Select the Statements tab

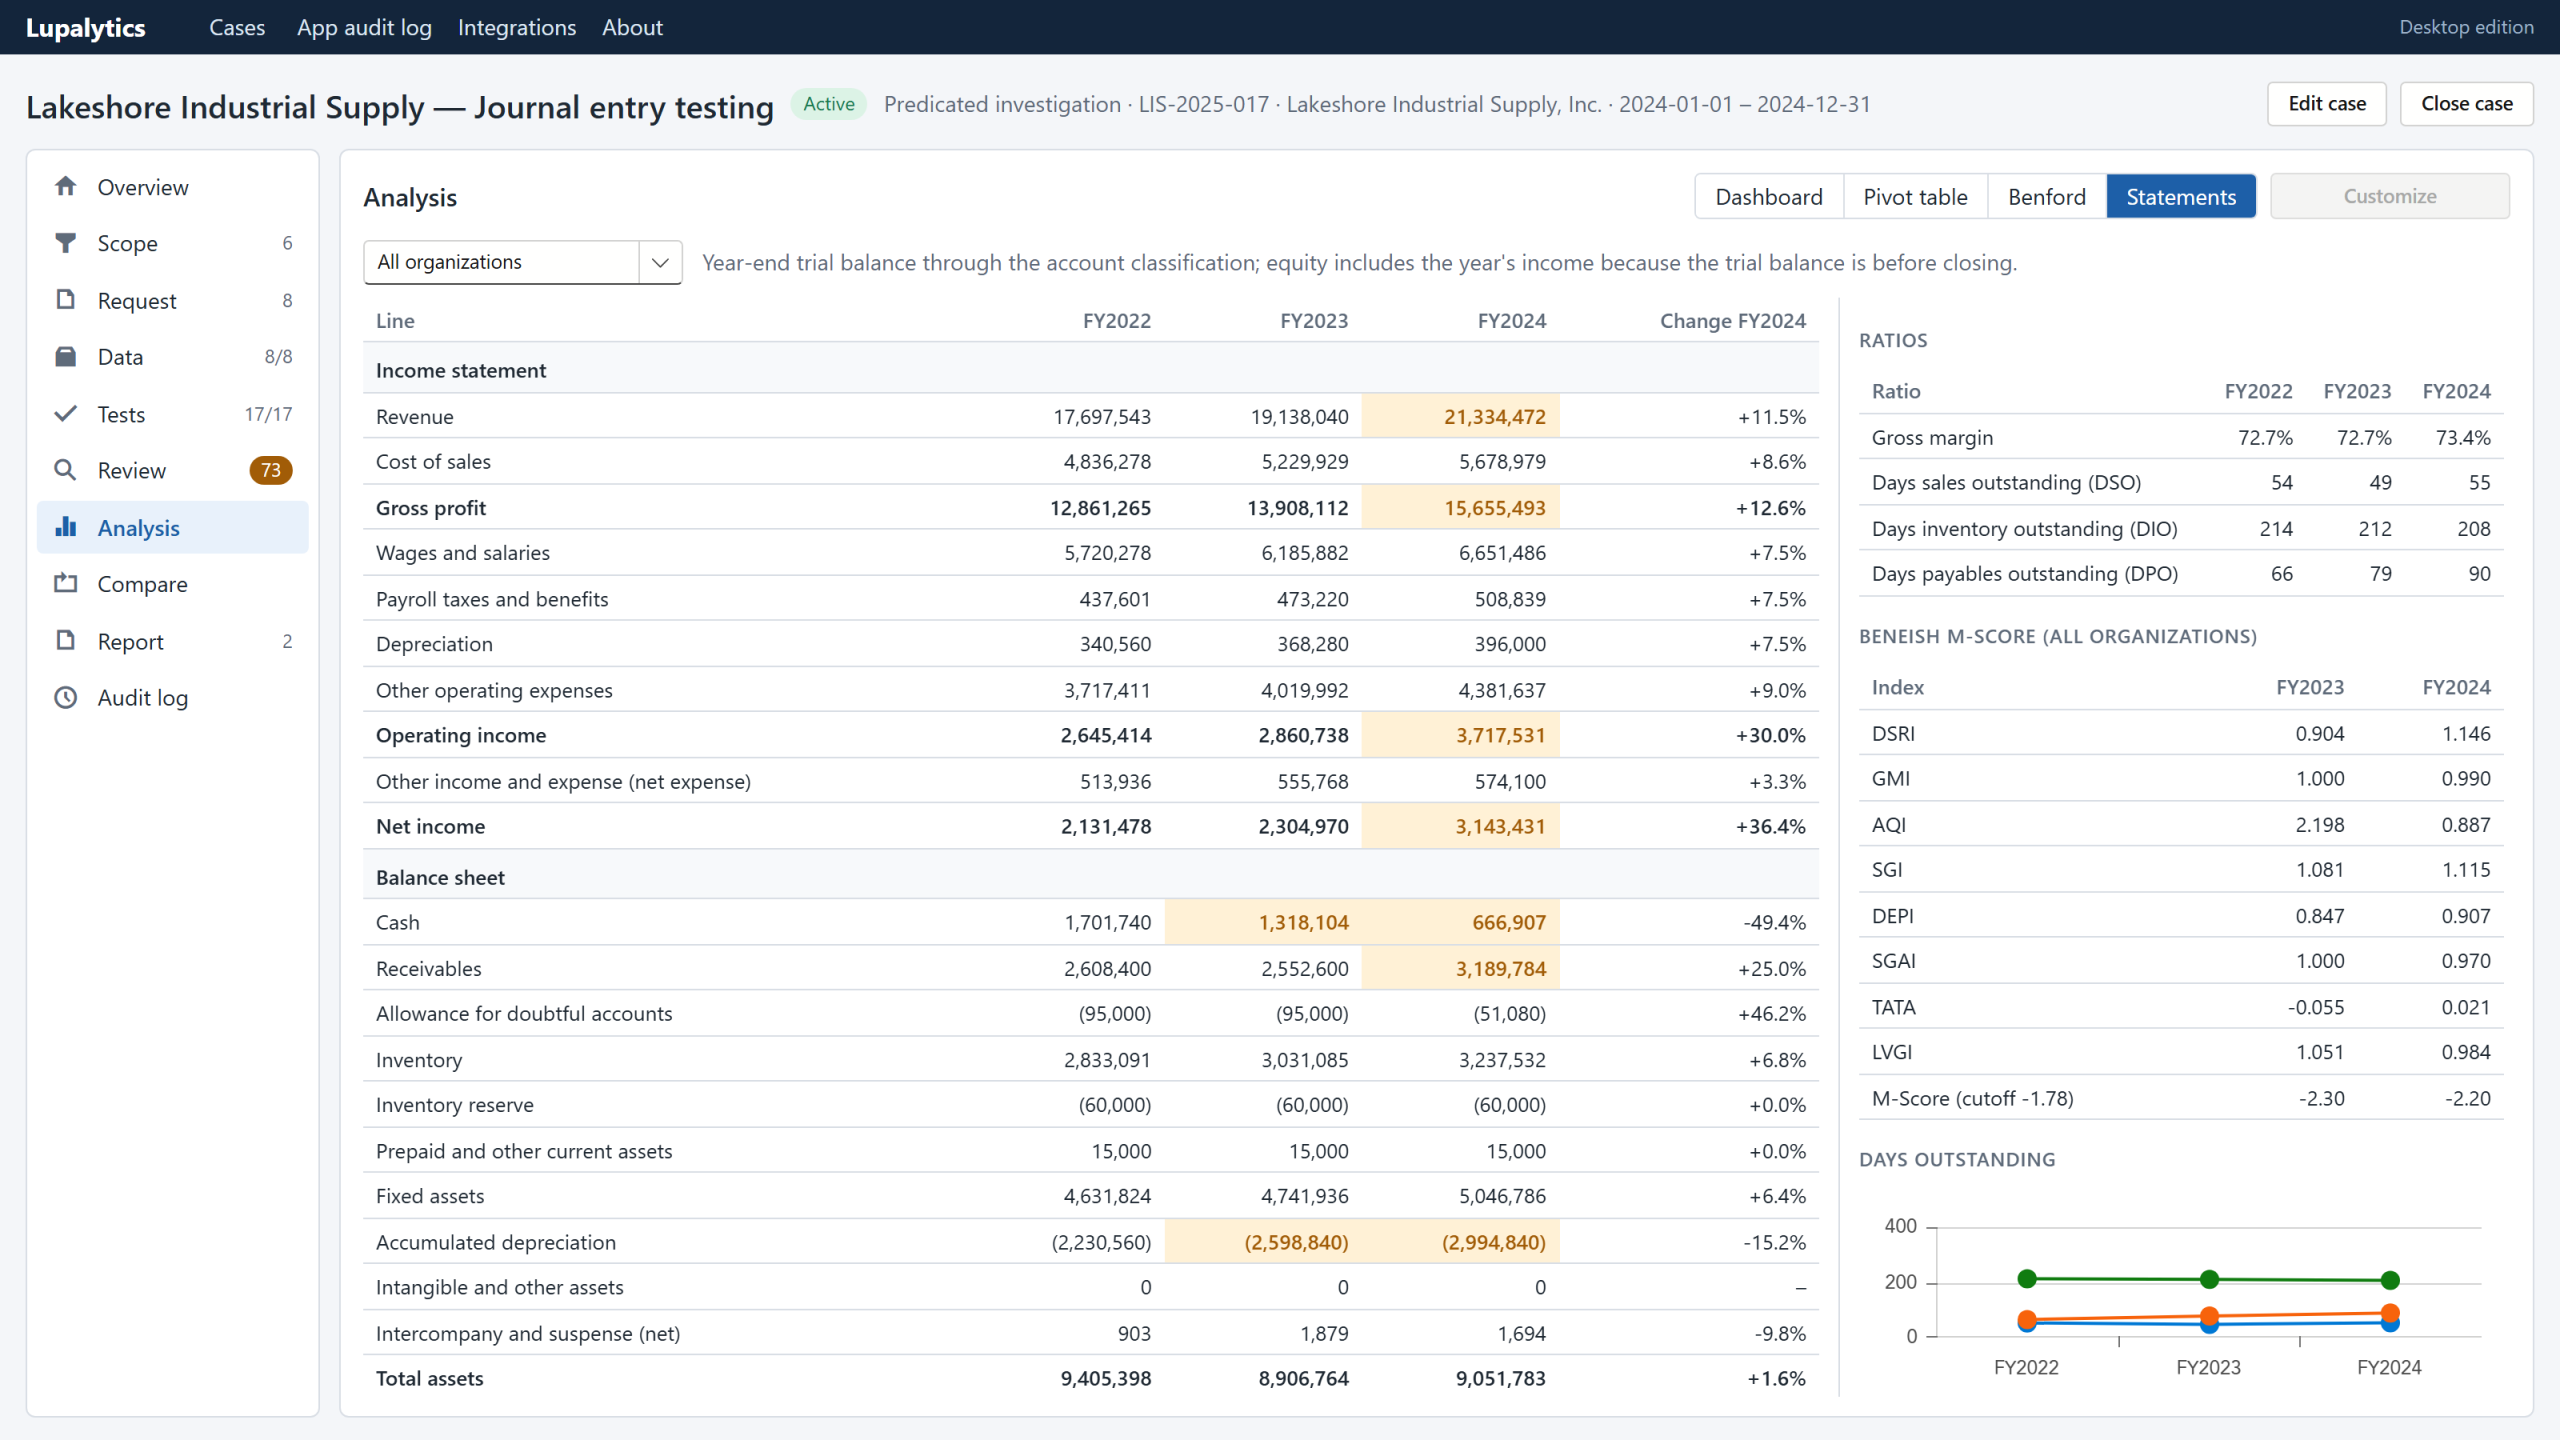click(x=2181, y=197)
